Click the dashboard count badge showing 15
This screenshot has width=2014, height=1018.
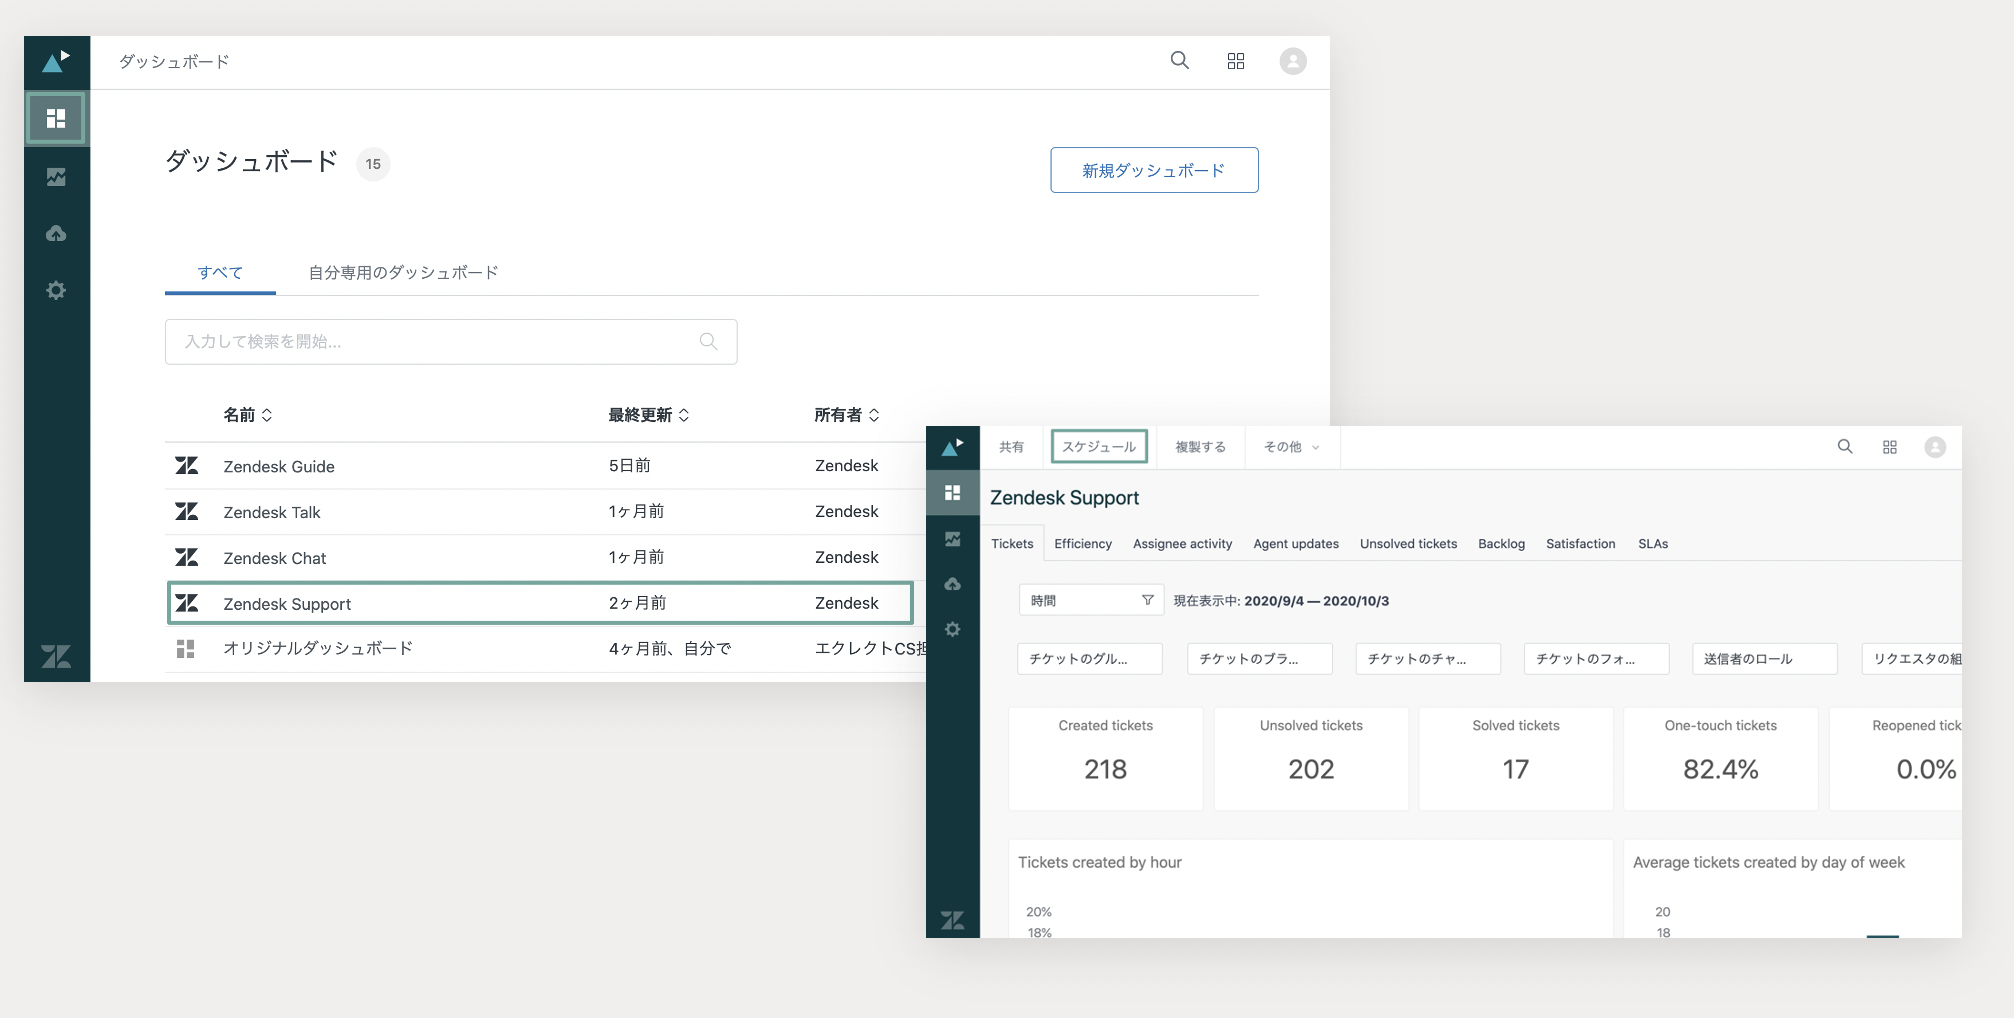click(373, 164)
